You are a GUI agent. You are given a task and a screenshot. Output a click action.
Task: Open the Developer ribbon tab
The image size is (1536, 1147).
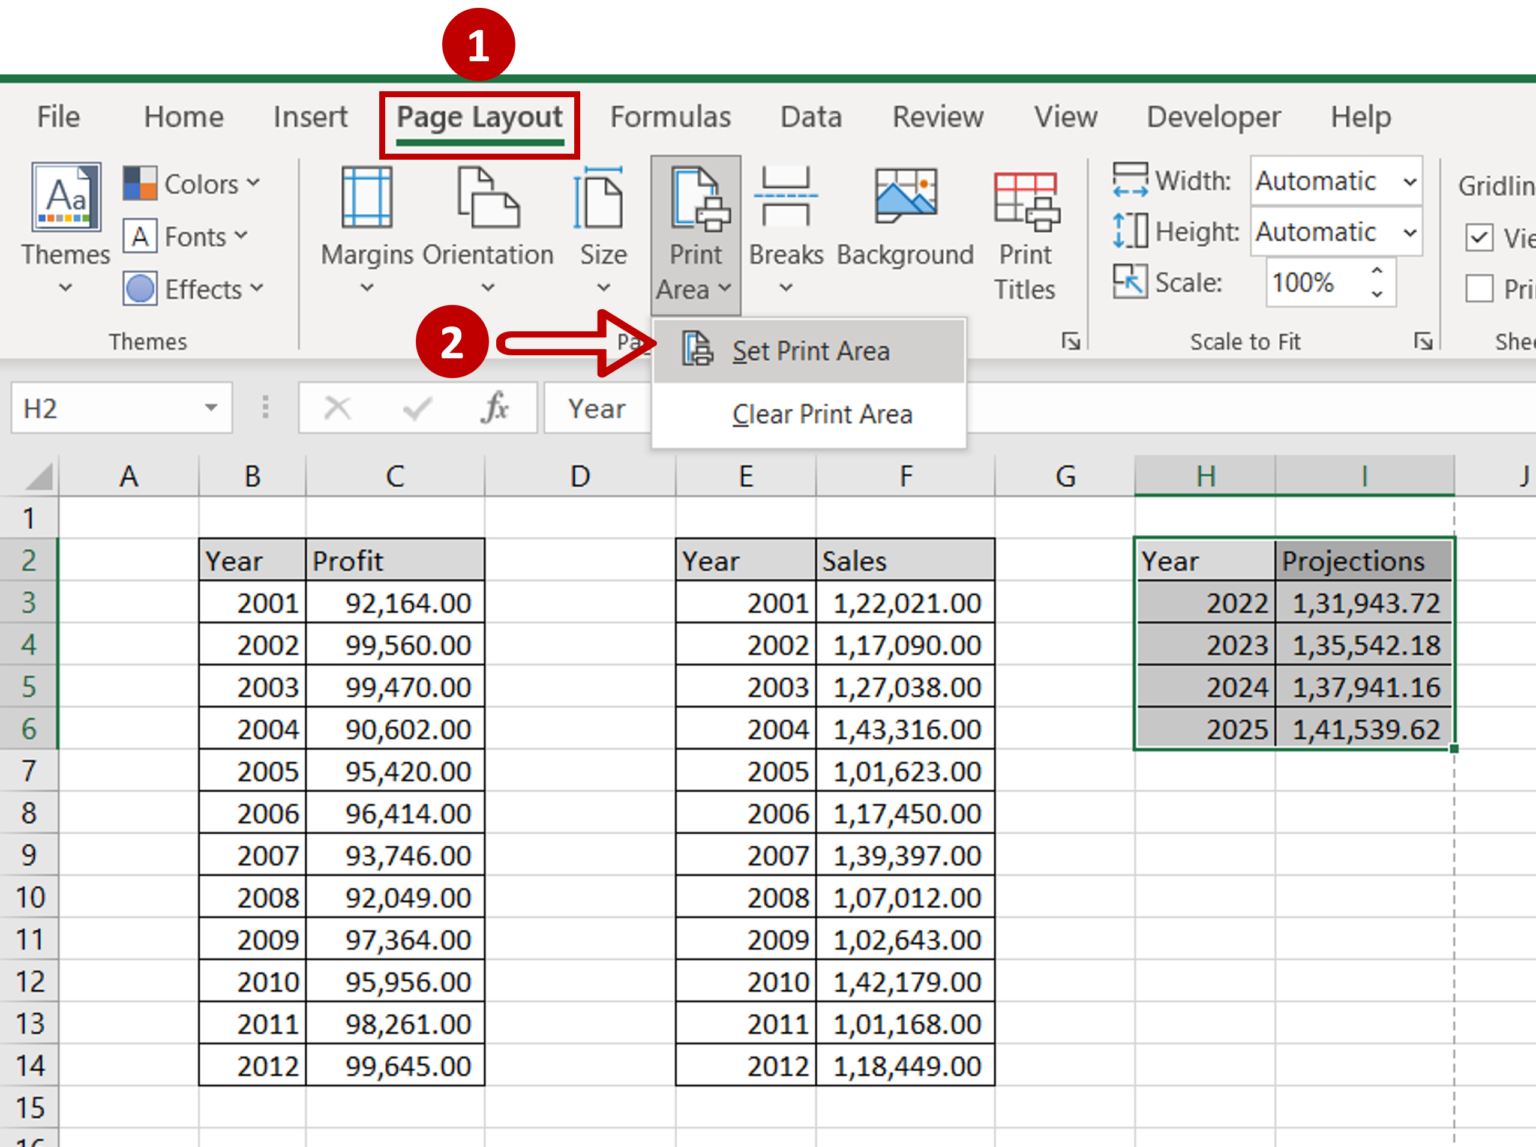pos(1213,117)
